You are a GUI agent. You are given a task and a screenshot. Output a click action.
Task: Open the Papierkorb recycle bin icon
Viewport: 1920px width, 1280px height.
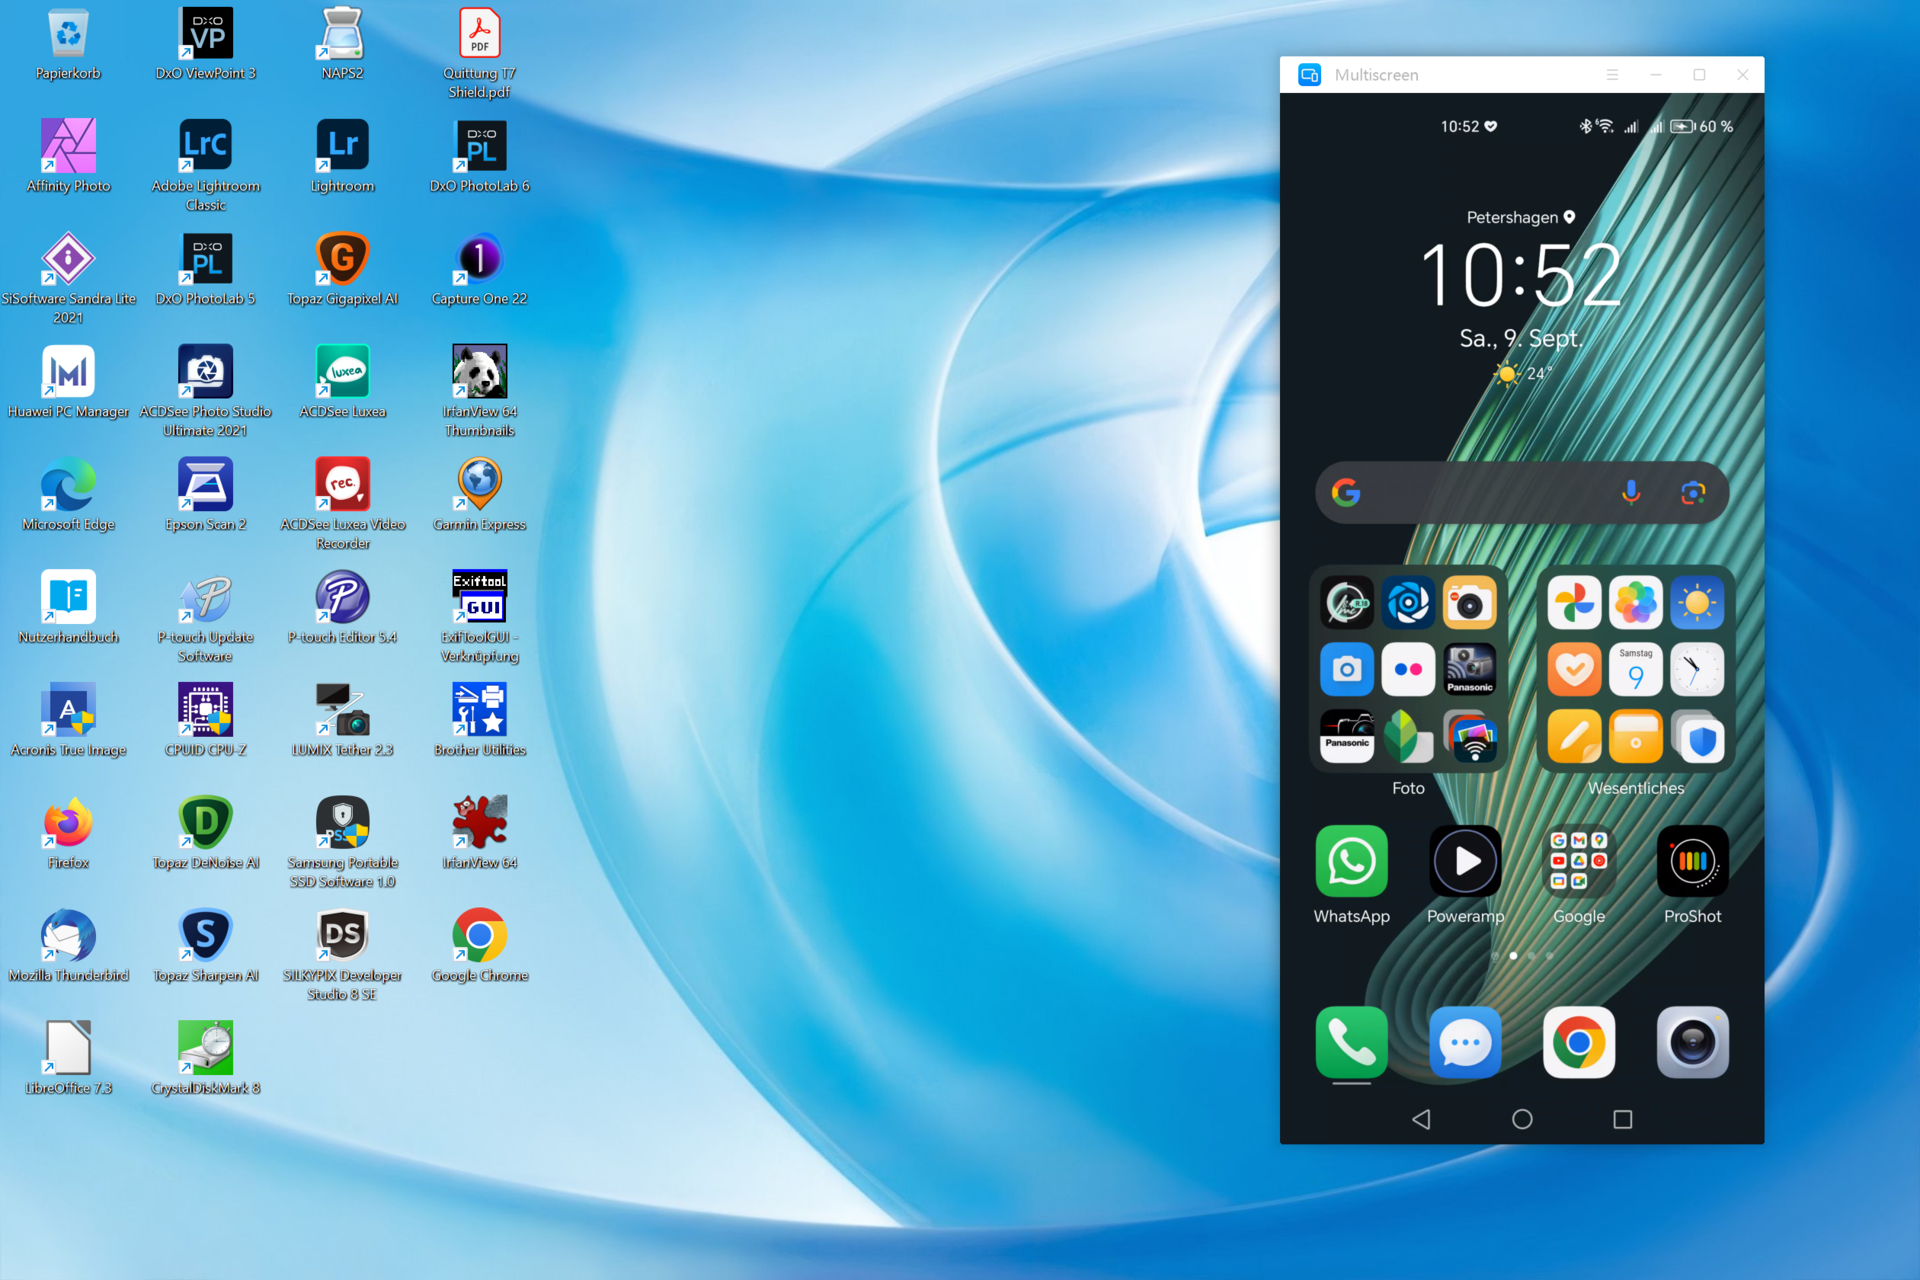68,34
